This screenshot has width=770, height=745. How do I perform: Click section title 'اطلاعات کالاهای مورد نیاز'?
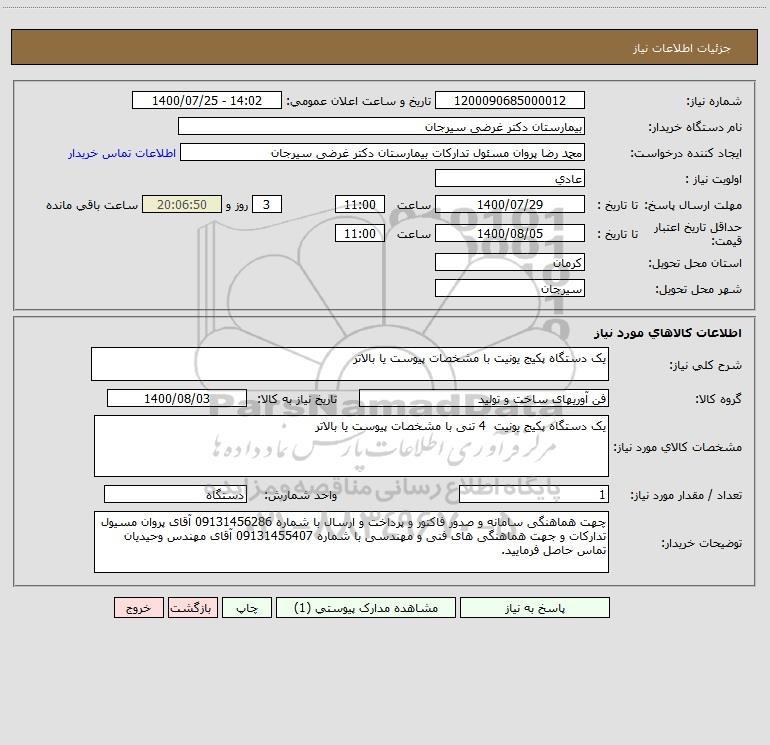pyautogui.click(x=668, y=333)
